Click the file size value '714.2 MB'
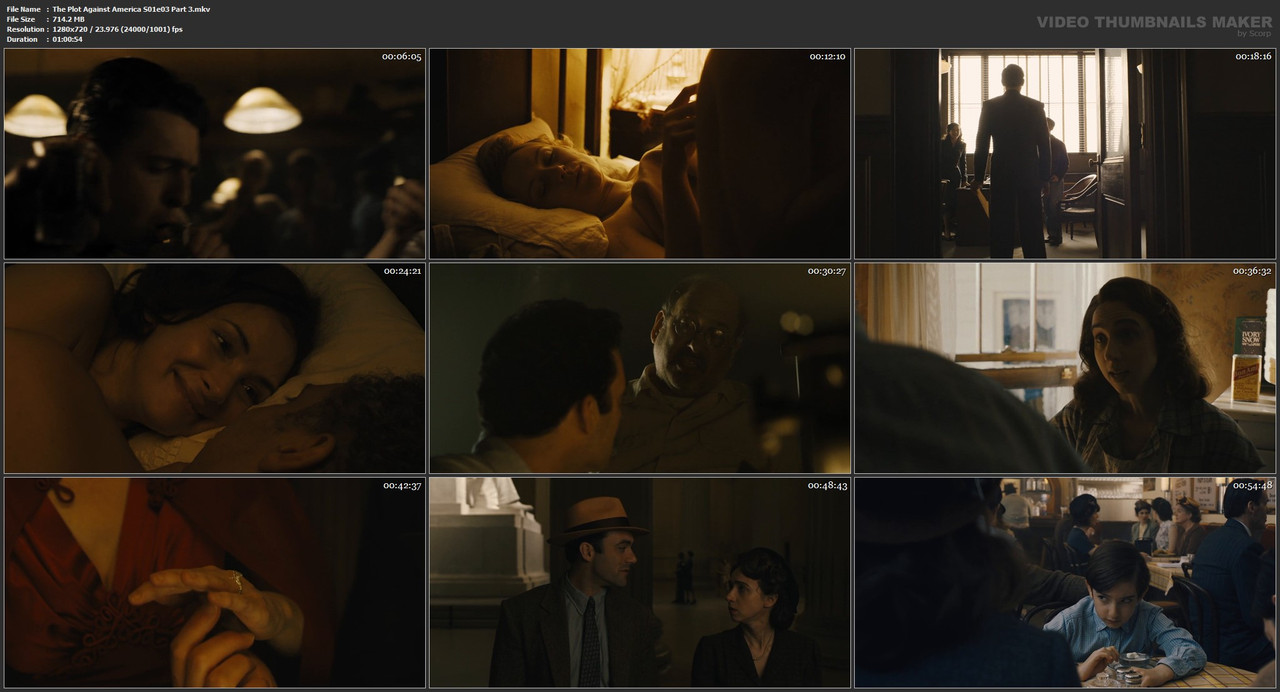 click(x=68, y=19)
